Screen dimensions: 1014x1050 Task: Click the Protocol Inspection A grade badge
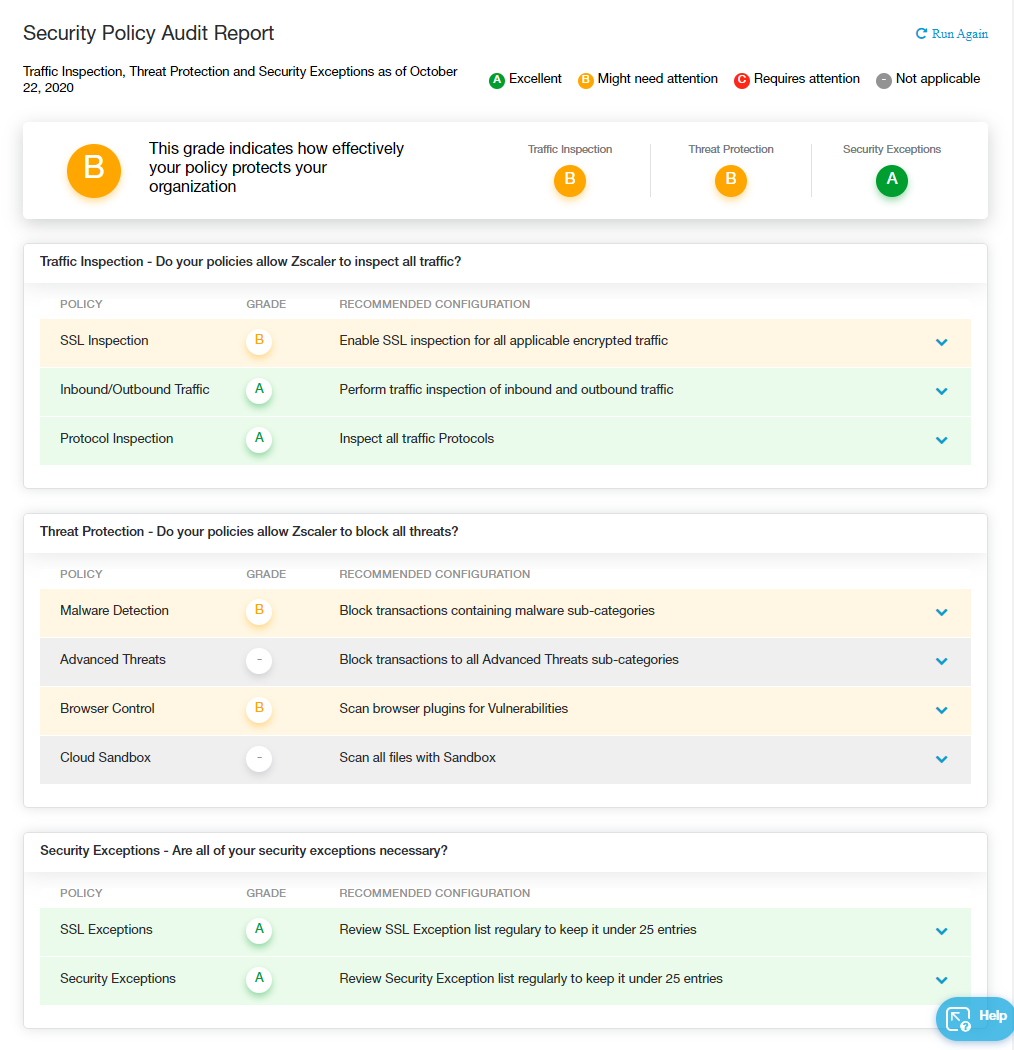(259, 439)
